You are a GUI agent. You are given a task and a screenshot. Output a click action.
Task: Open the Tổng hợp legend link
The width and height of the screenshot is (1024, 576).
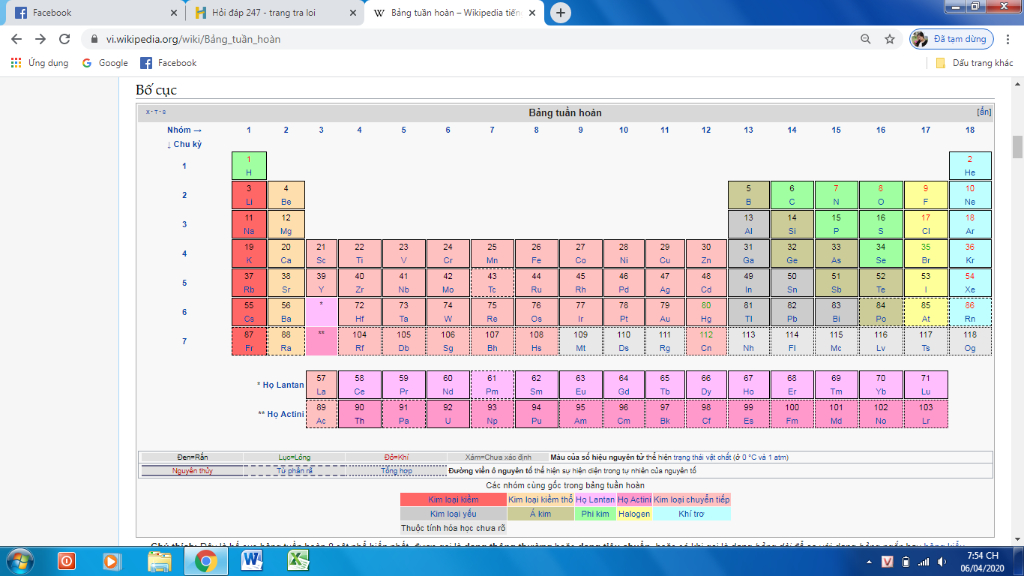pyautogui.click(x=396, y=470)
